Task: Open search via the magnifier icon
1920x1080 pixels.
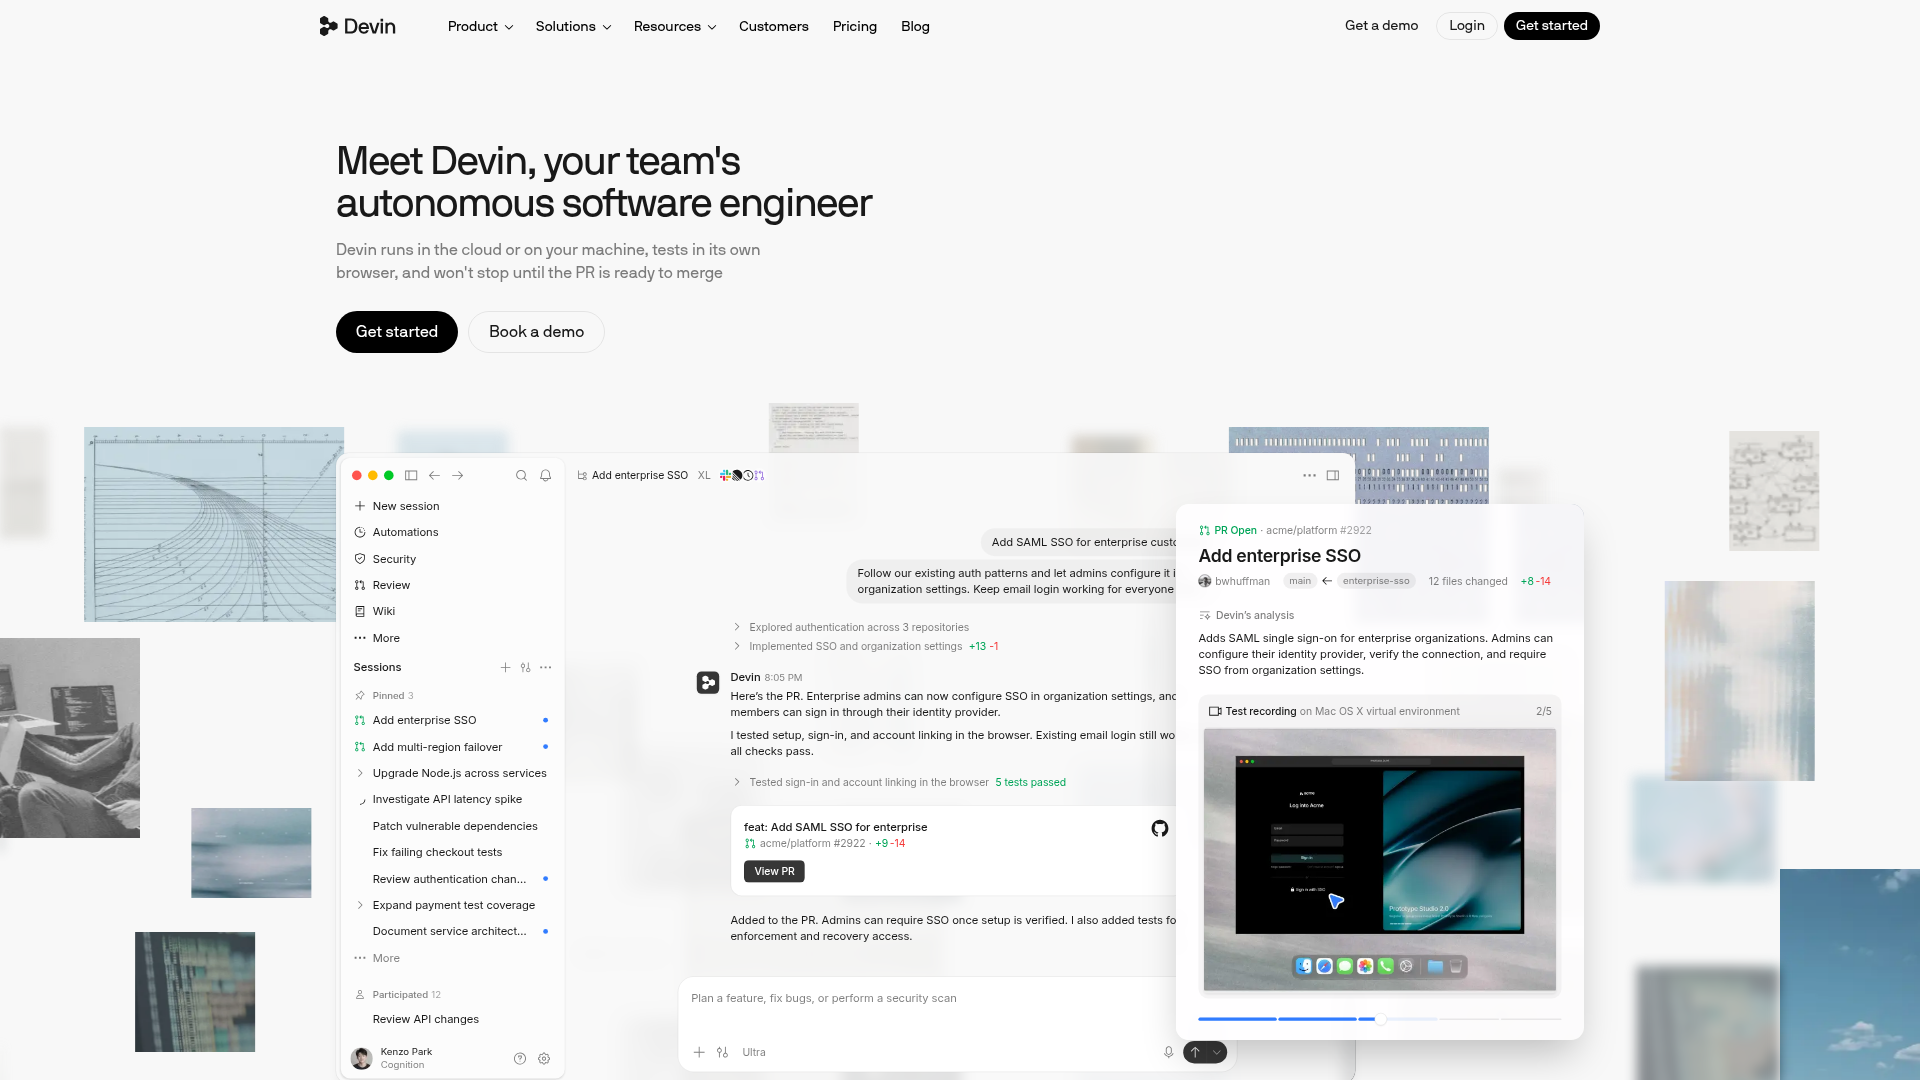Action: (521, 476)
